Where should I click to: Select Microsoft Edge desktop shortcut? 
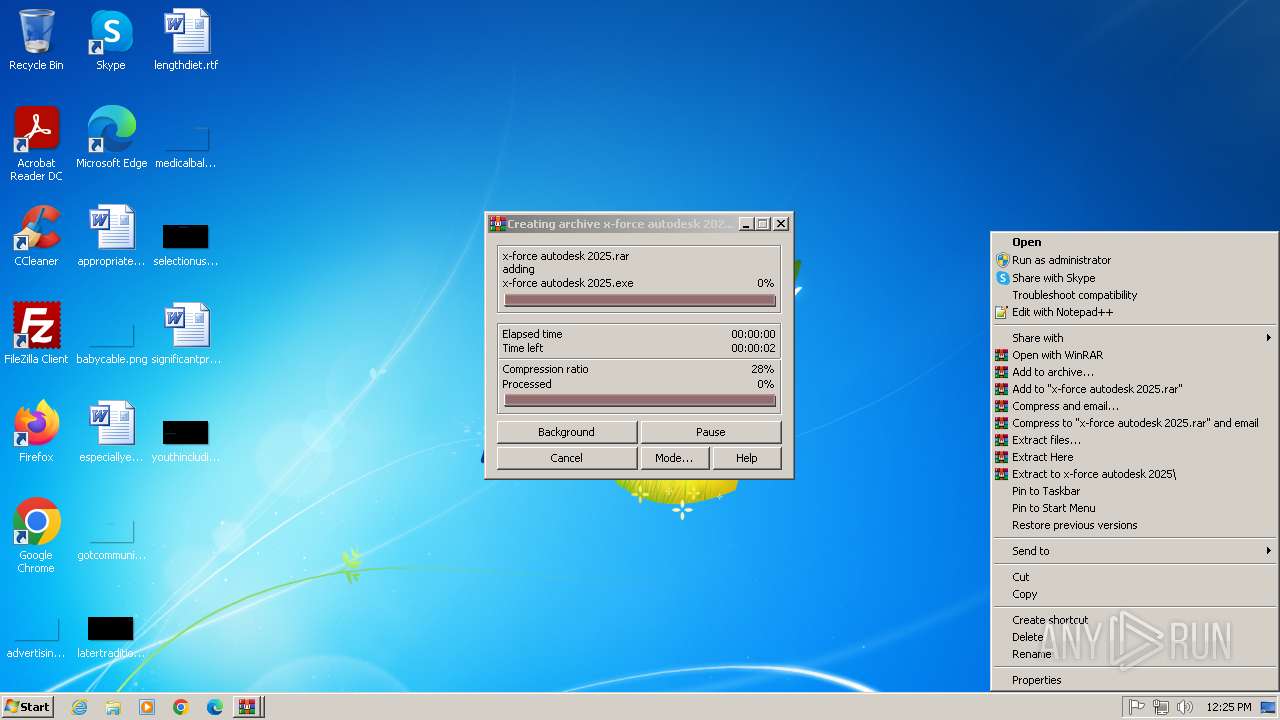111,138
